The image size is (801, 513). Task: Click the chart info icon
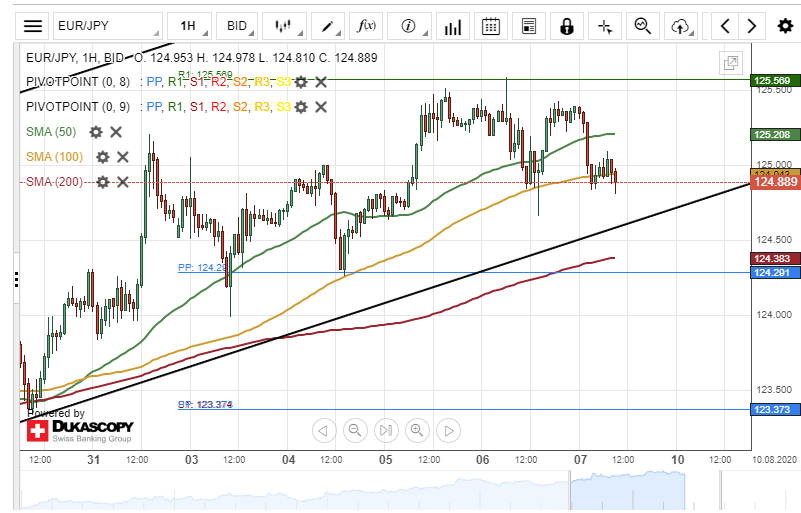pyautogui.click(x=409, y=26)
